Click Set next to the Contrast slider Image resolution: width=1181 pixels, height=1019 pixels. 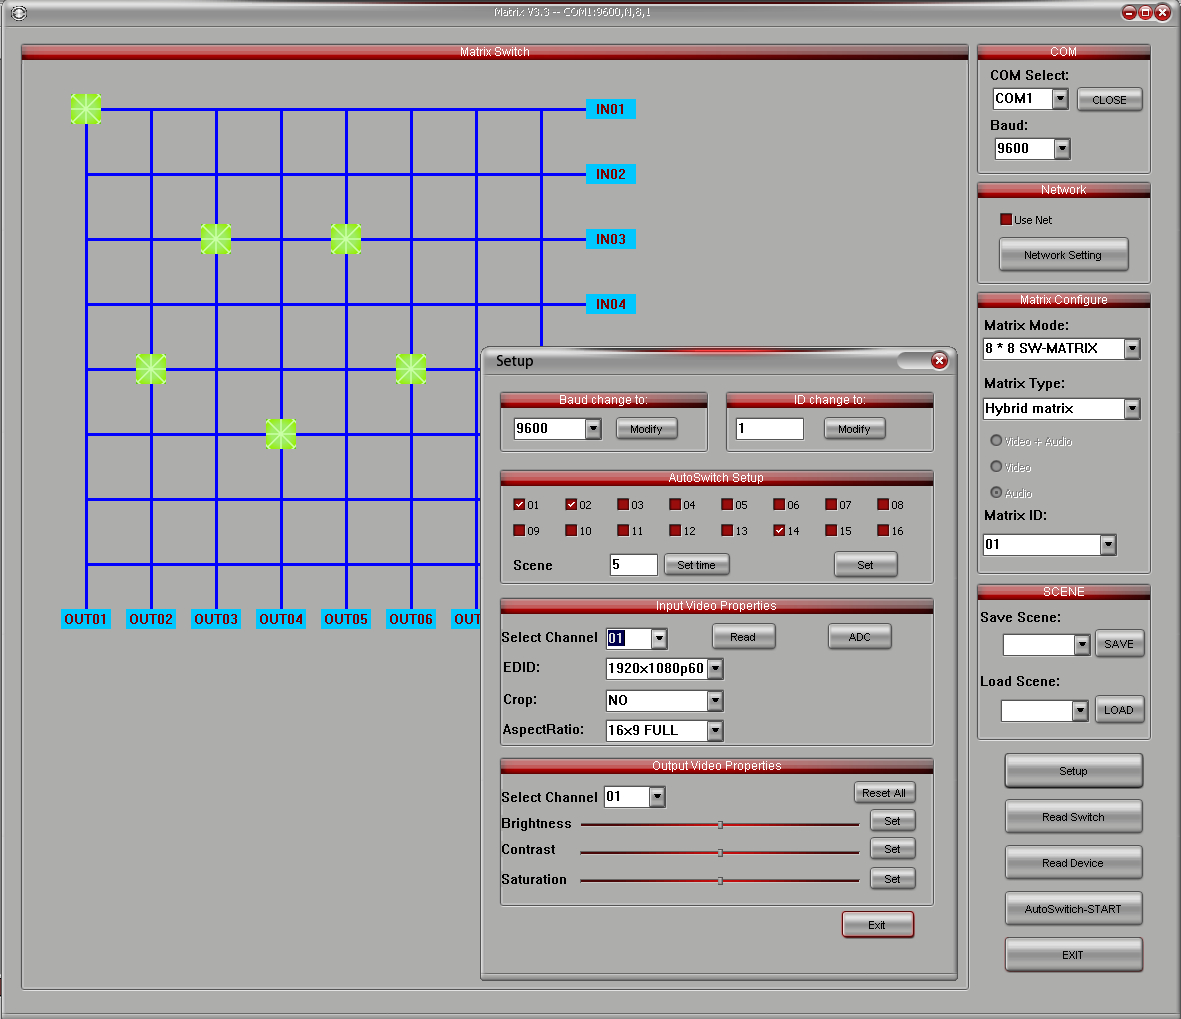(x=893, y=849)
